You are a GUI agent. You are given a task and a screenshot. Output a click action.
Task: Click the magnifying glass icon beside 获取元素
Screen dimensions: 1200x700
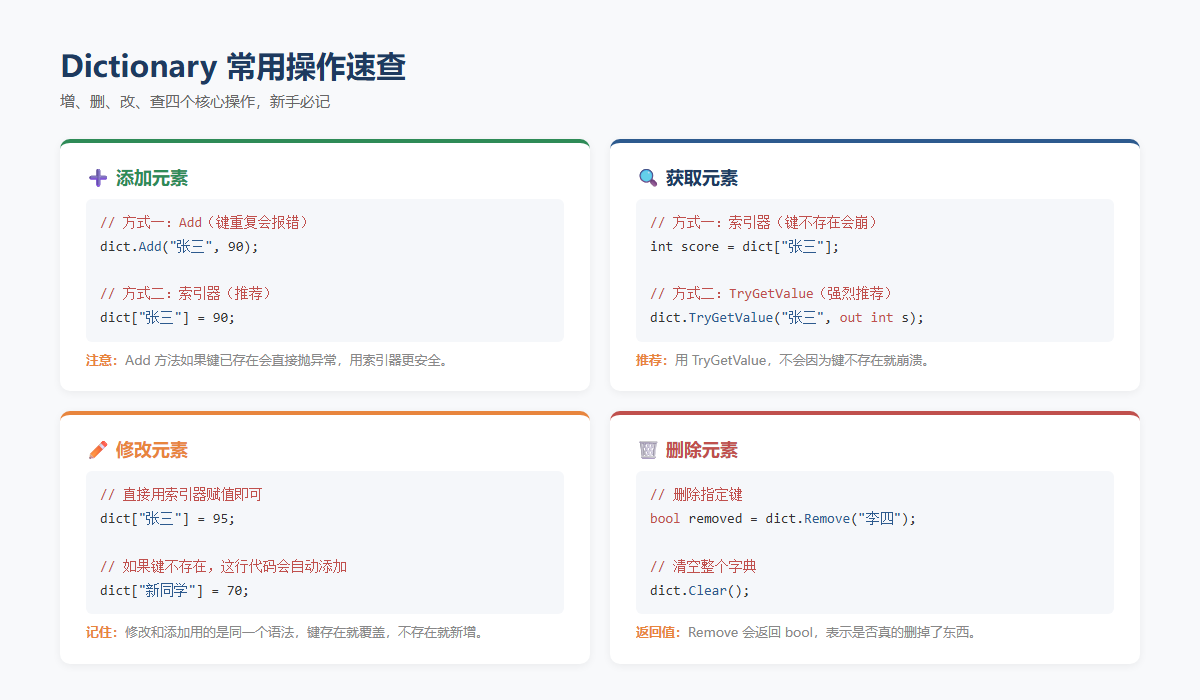point(648,178)
